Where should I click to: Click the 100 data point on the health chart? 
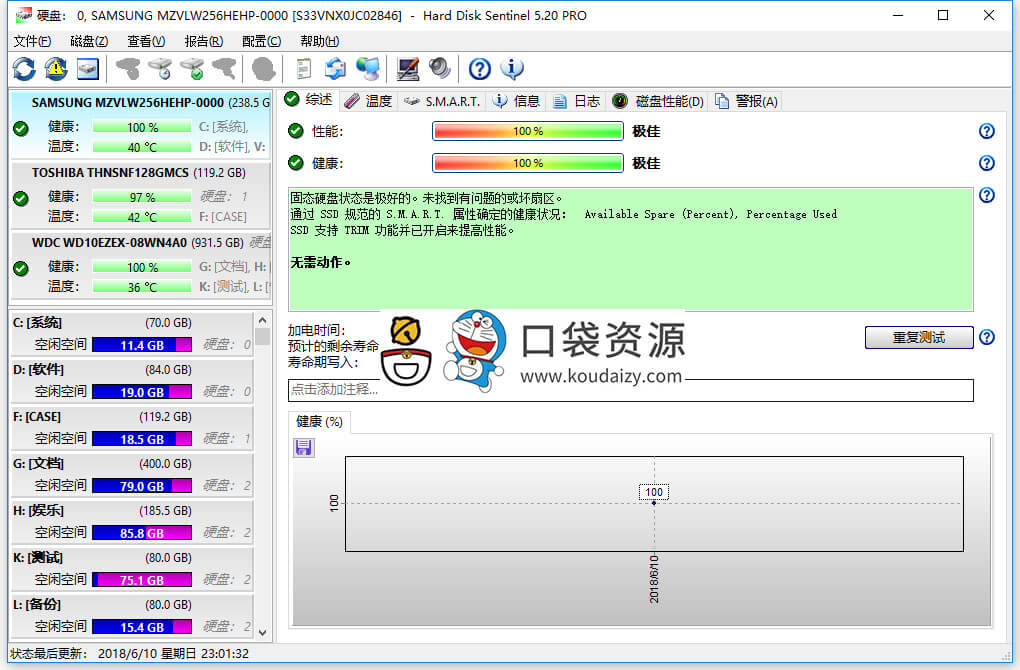tap(654, 503)
